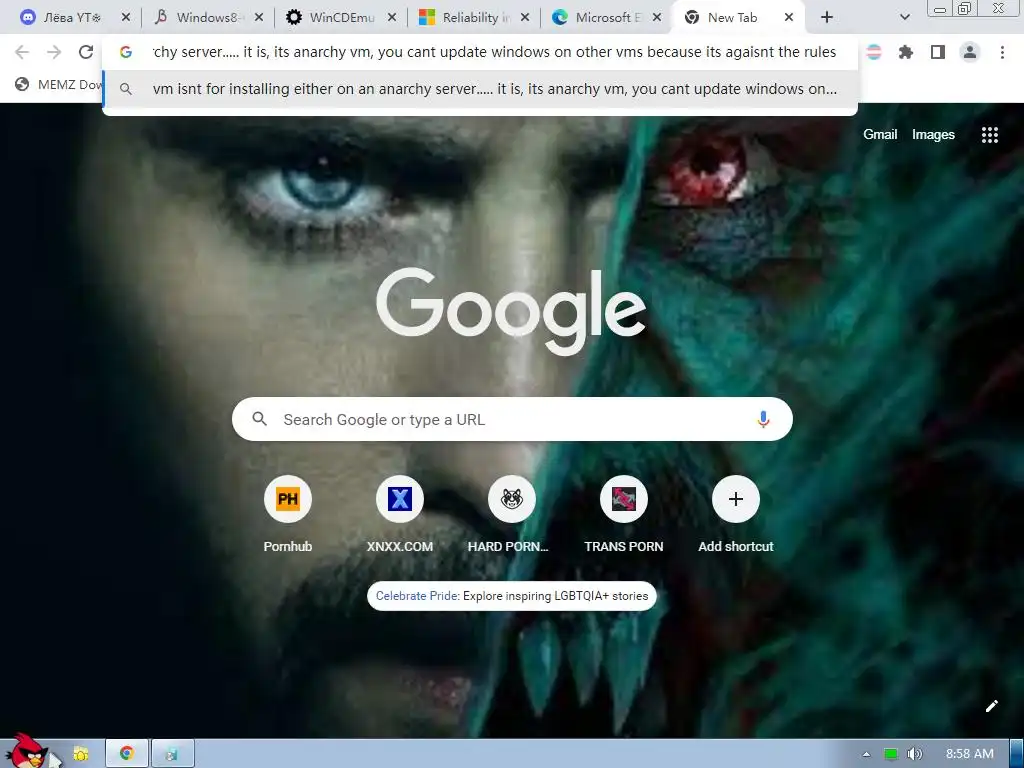This screenshot has width=1024, height=768.
Task: Switch to the Reliability tab
Action: click(473, 18)
